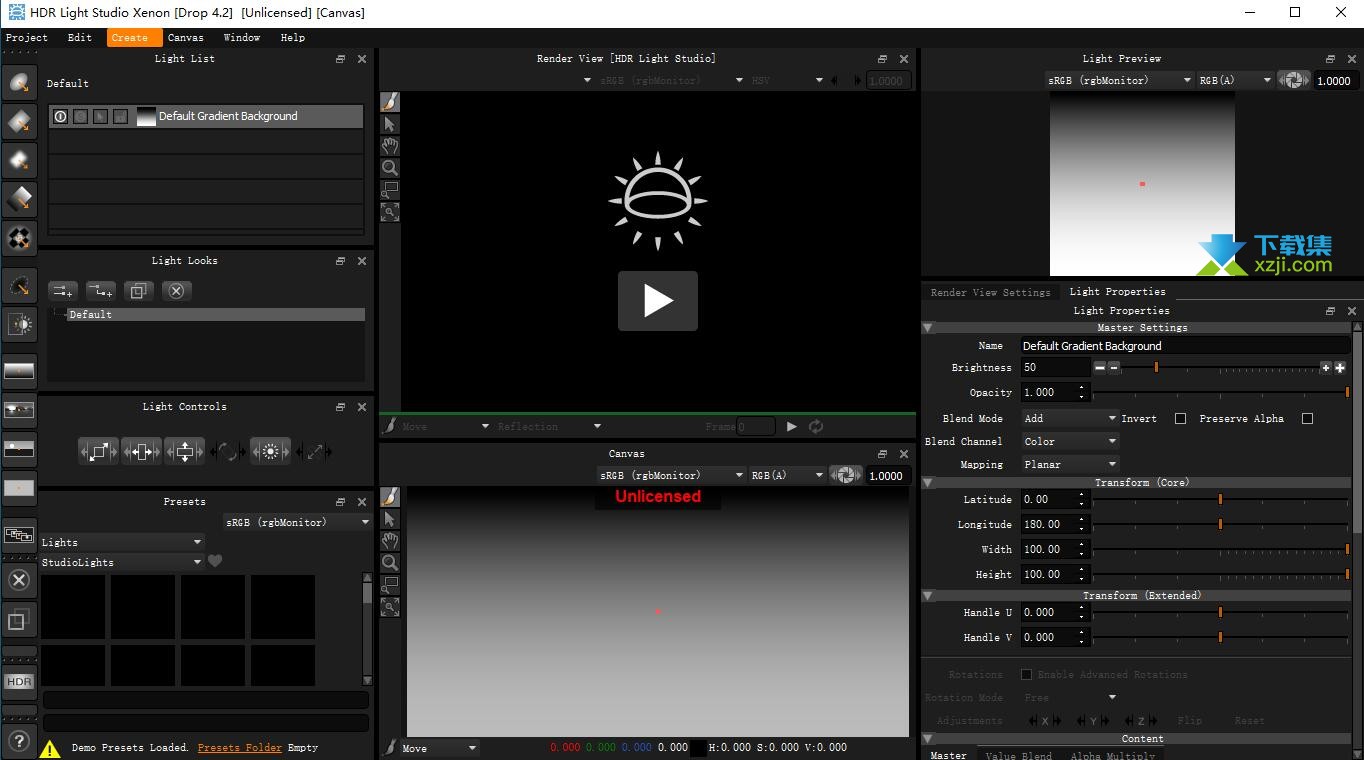Click the scale light control icon

pyautogui.click(x=98, y=452)
